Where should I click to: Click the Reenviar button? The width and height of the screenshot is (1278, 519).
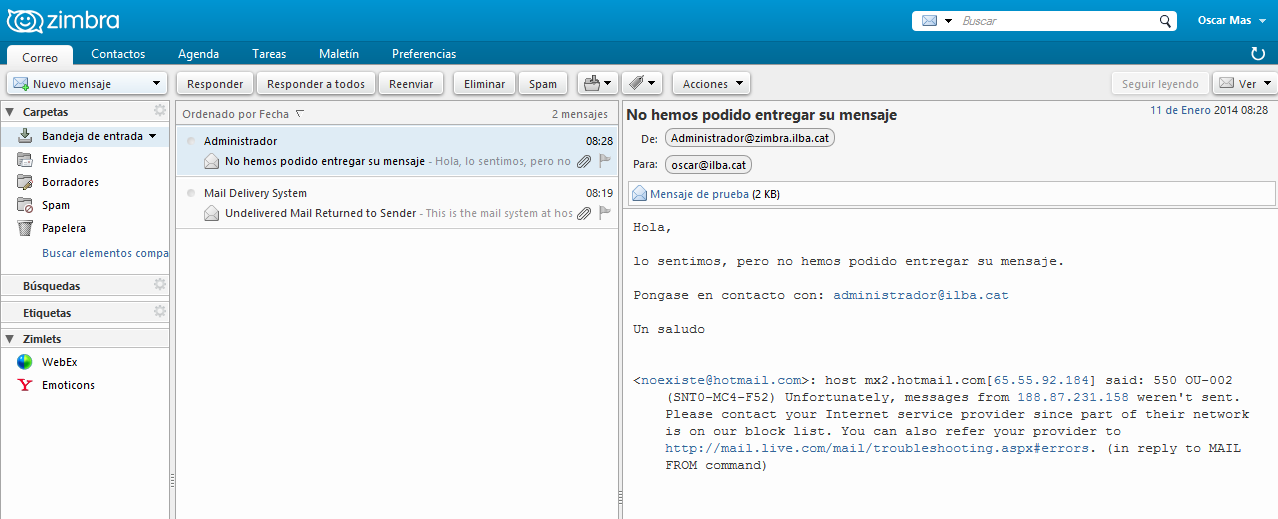tap(411, 84)
